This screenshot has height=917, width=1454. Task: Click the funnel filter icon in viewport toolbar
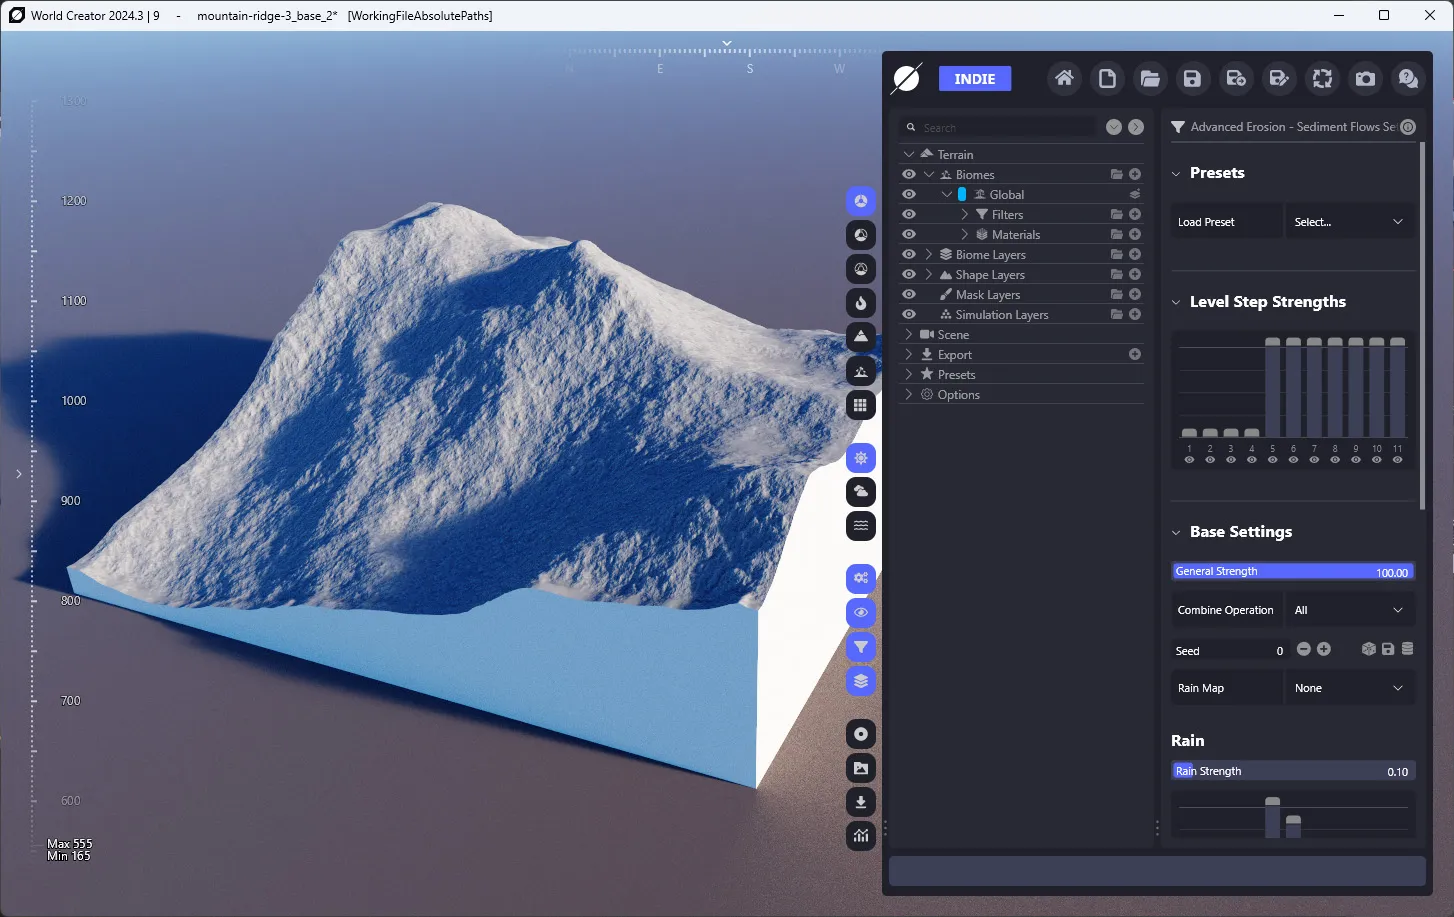(861, 647)
